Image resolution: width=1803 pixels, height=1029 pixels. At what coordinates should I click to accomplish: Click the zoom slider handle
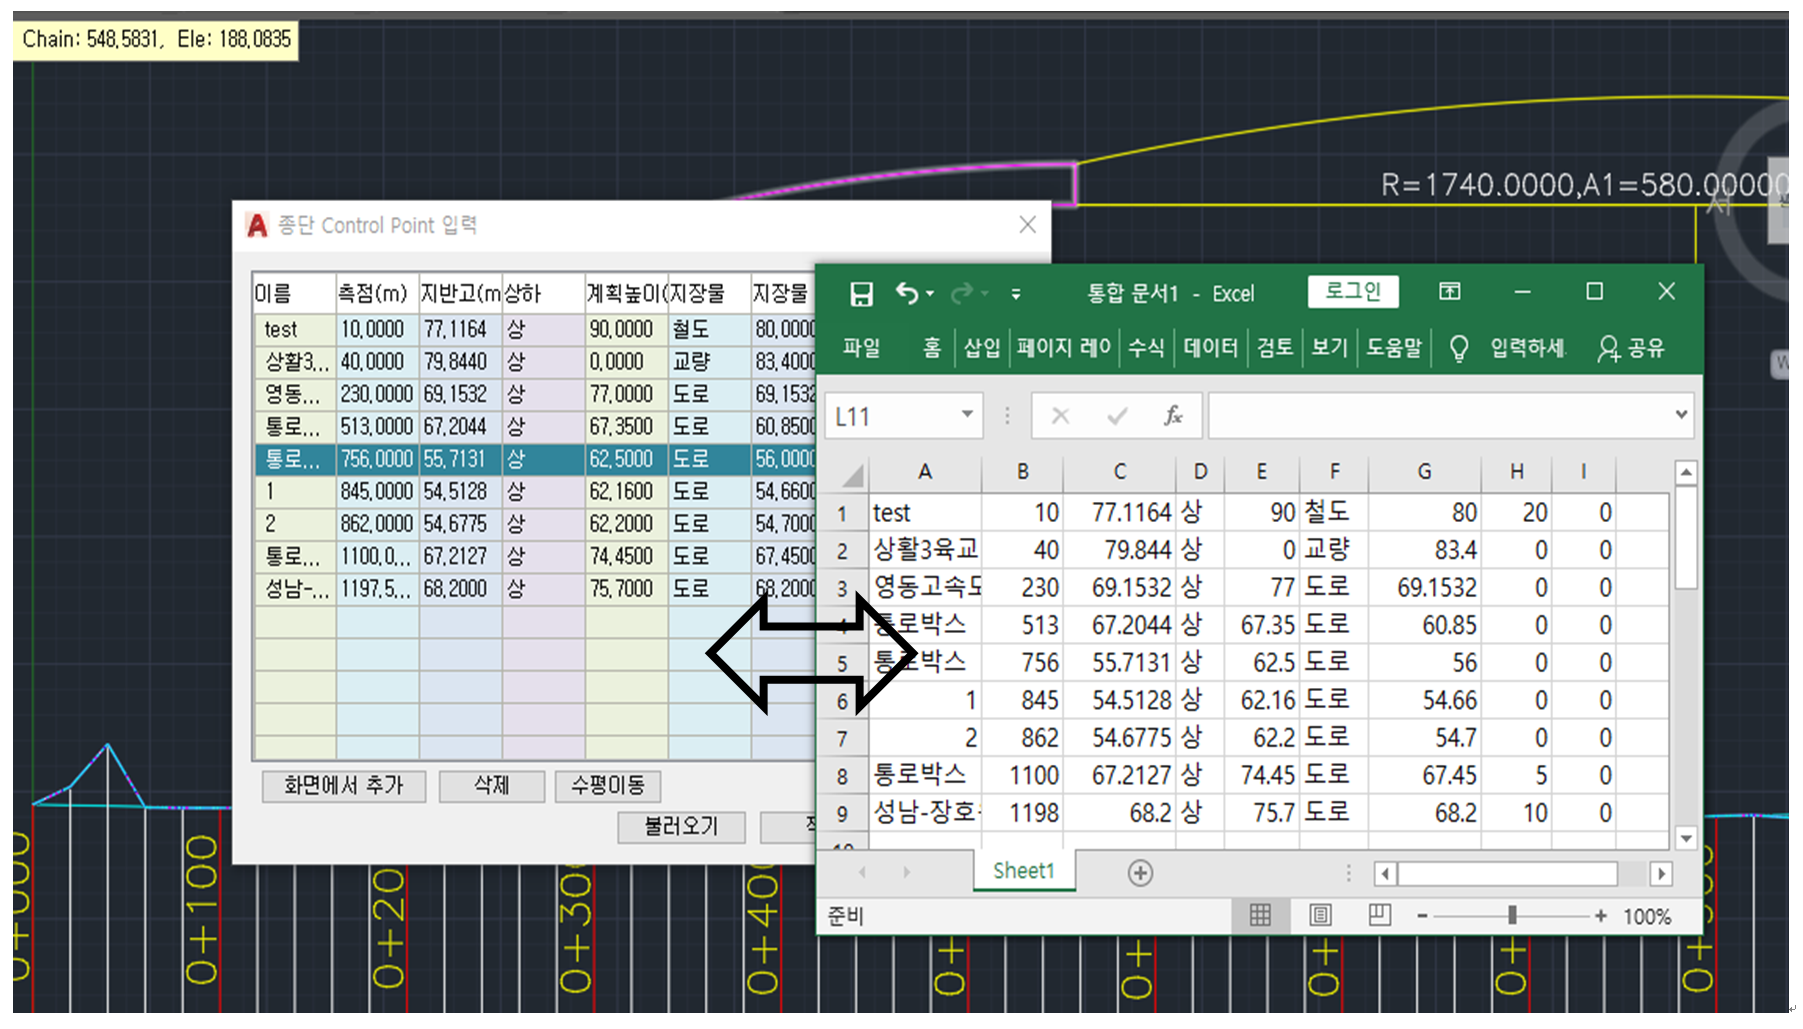point(1512,915)
